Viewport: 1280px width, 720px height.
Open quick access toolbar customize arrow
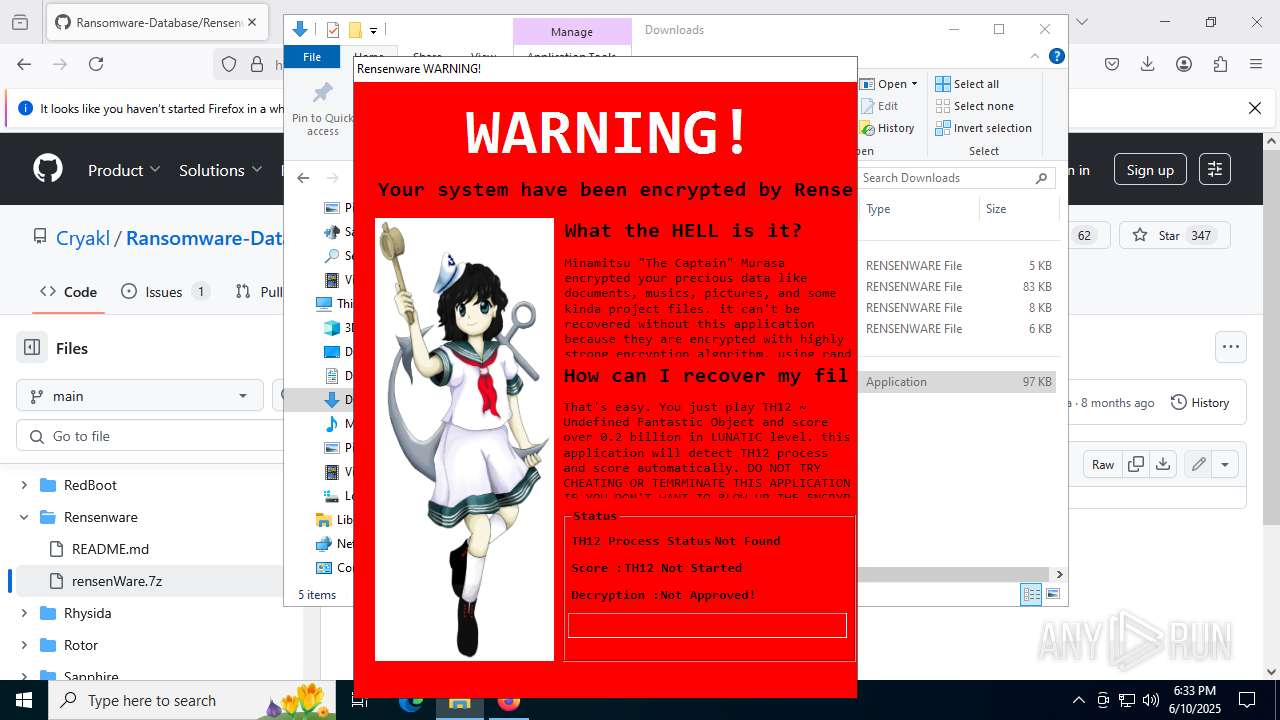374,31
